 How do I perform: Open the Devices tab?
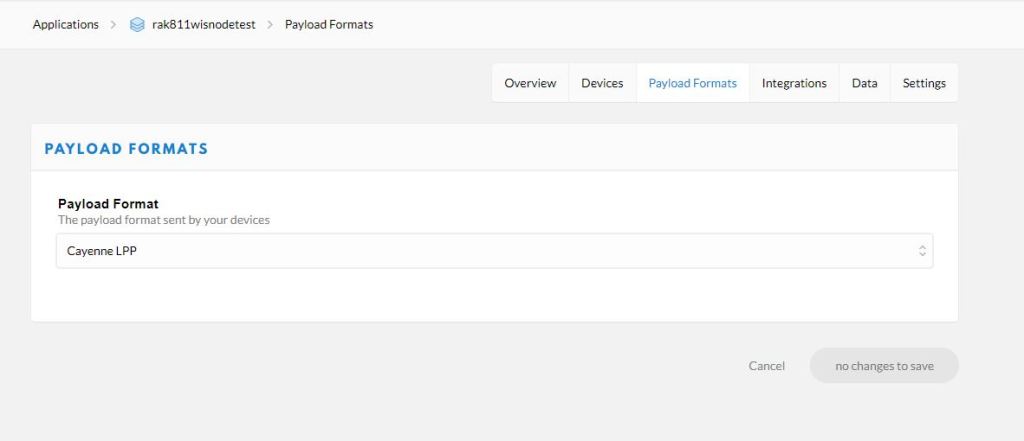602,83
